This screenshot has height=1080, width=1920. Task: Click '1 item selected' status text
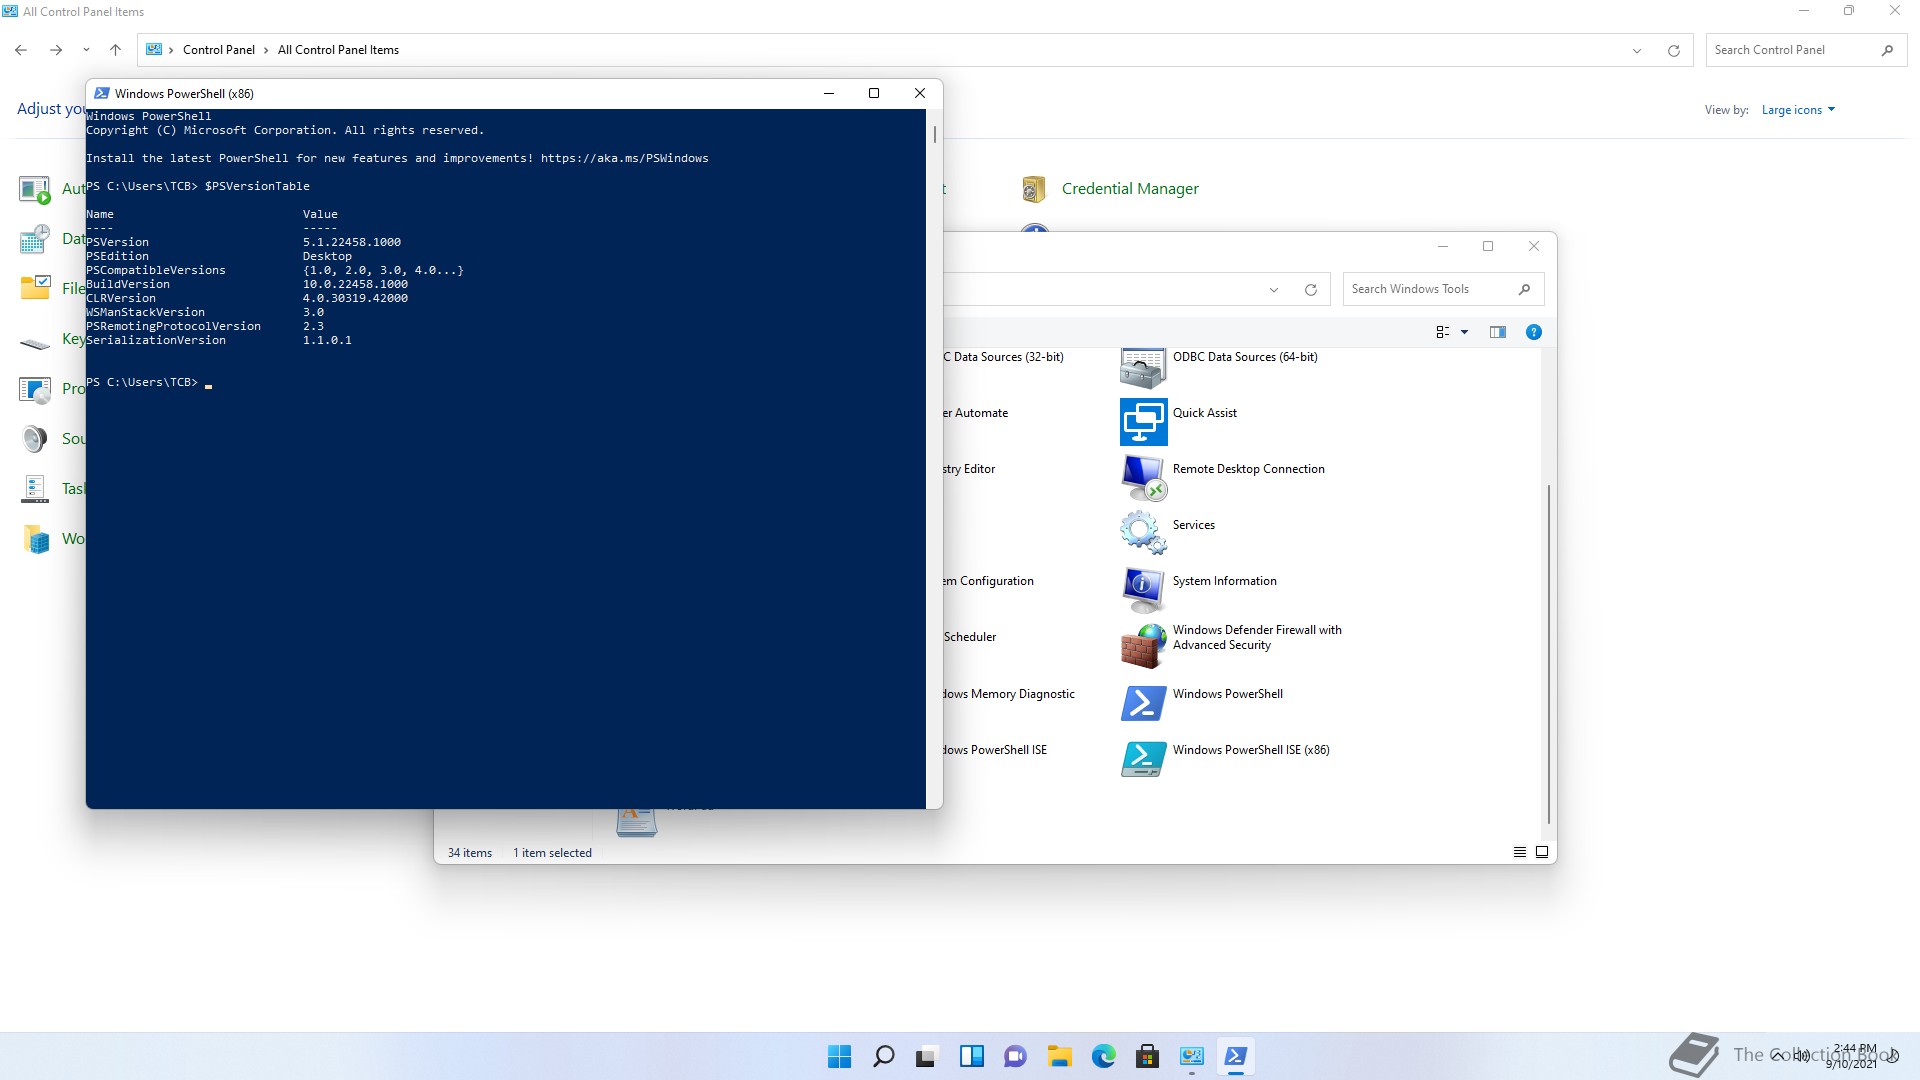552,853
